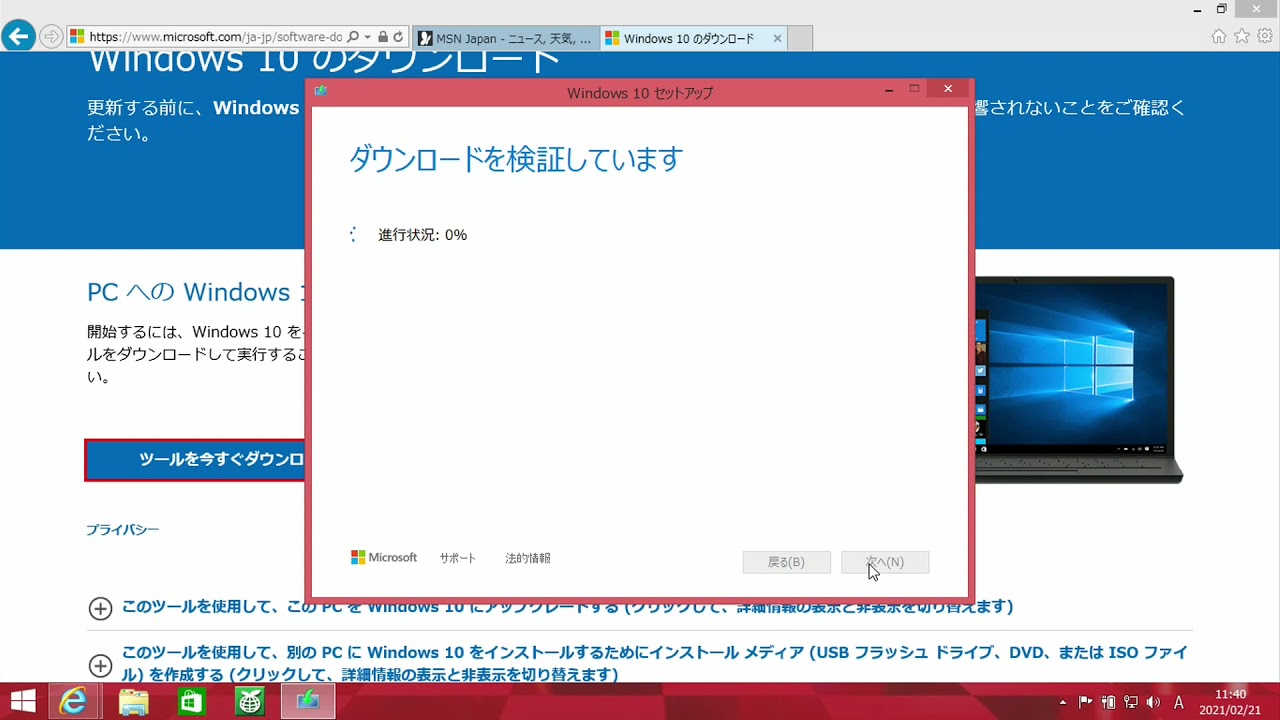Click the URL address field
Screen dimensions: 1280x720
[215, 37]
